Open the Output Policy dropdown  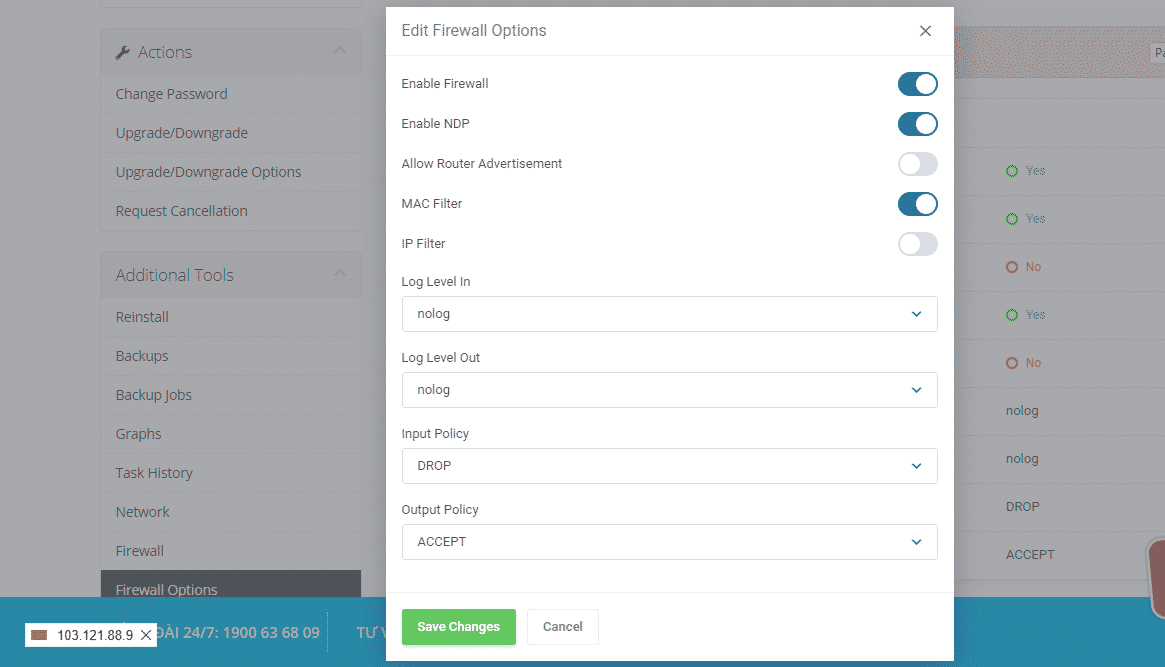tap(669, 542)
